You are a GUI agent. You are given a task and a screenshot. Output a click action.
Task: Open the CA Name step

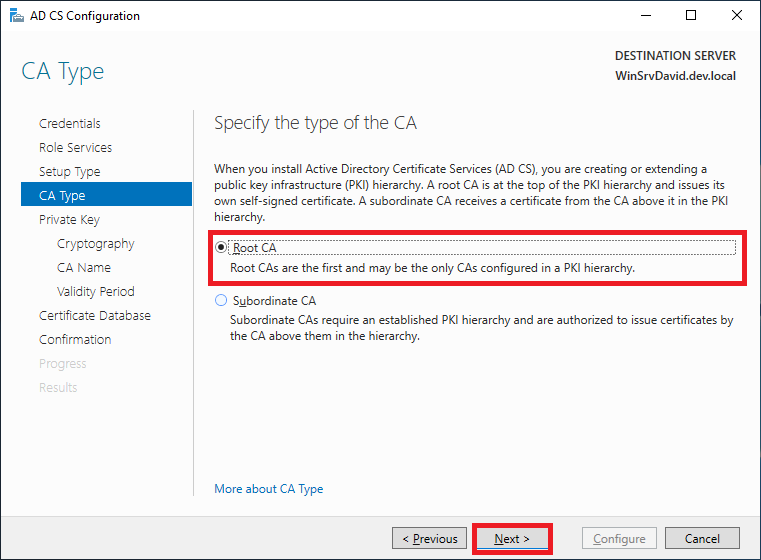(x=84, y=268)
